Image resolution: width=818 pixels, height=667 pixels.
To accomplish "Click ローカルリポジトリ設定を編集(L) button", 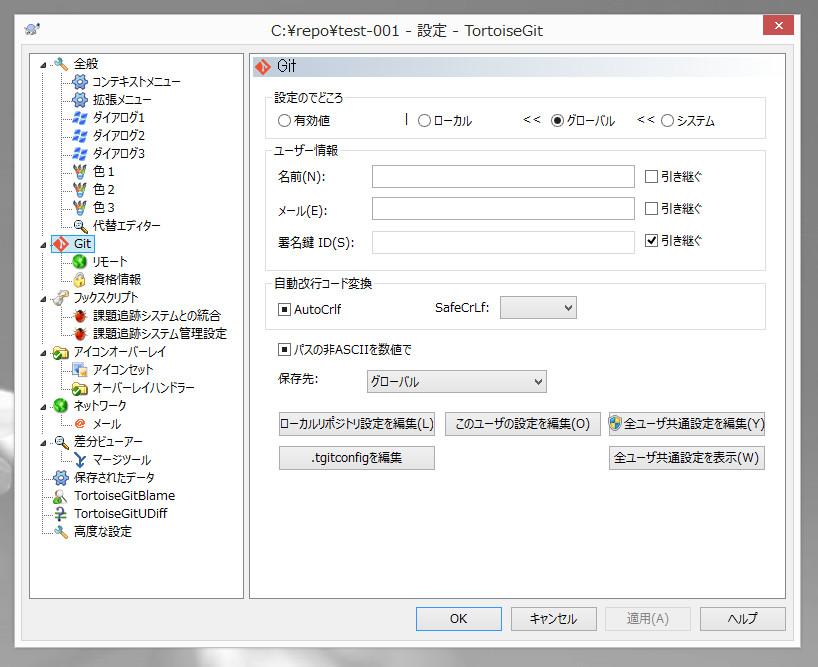I will [357, 424].
